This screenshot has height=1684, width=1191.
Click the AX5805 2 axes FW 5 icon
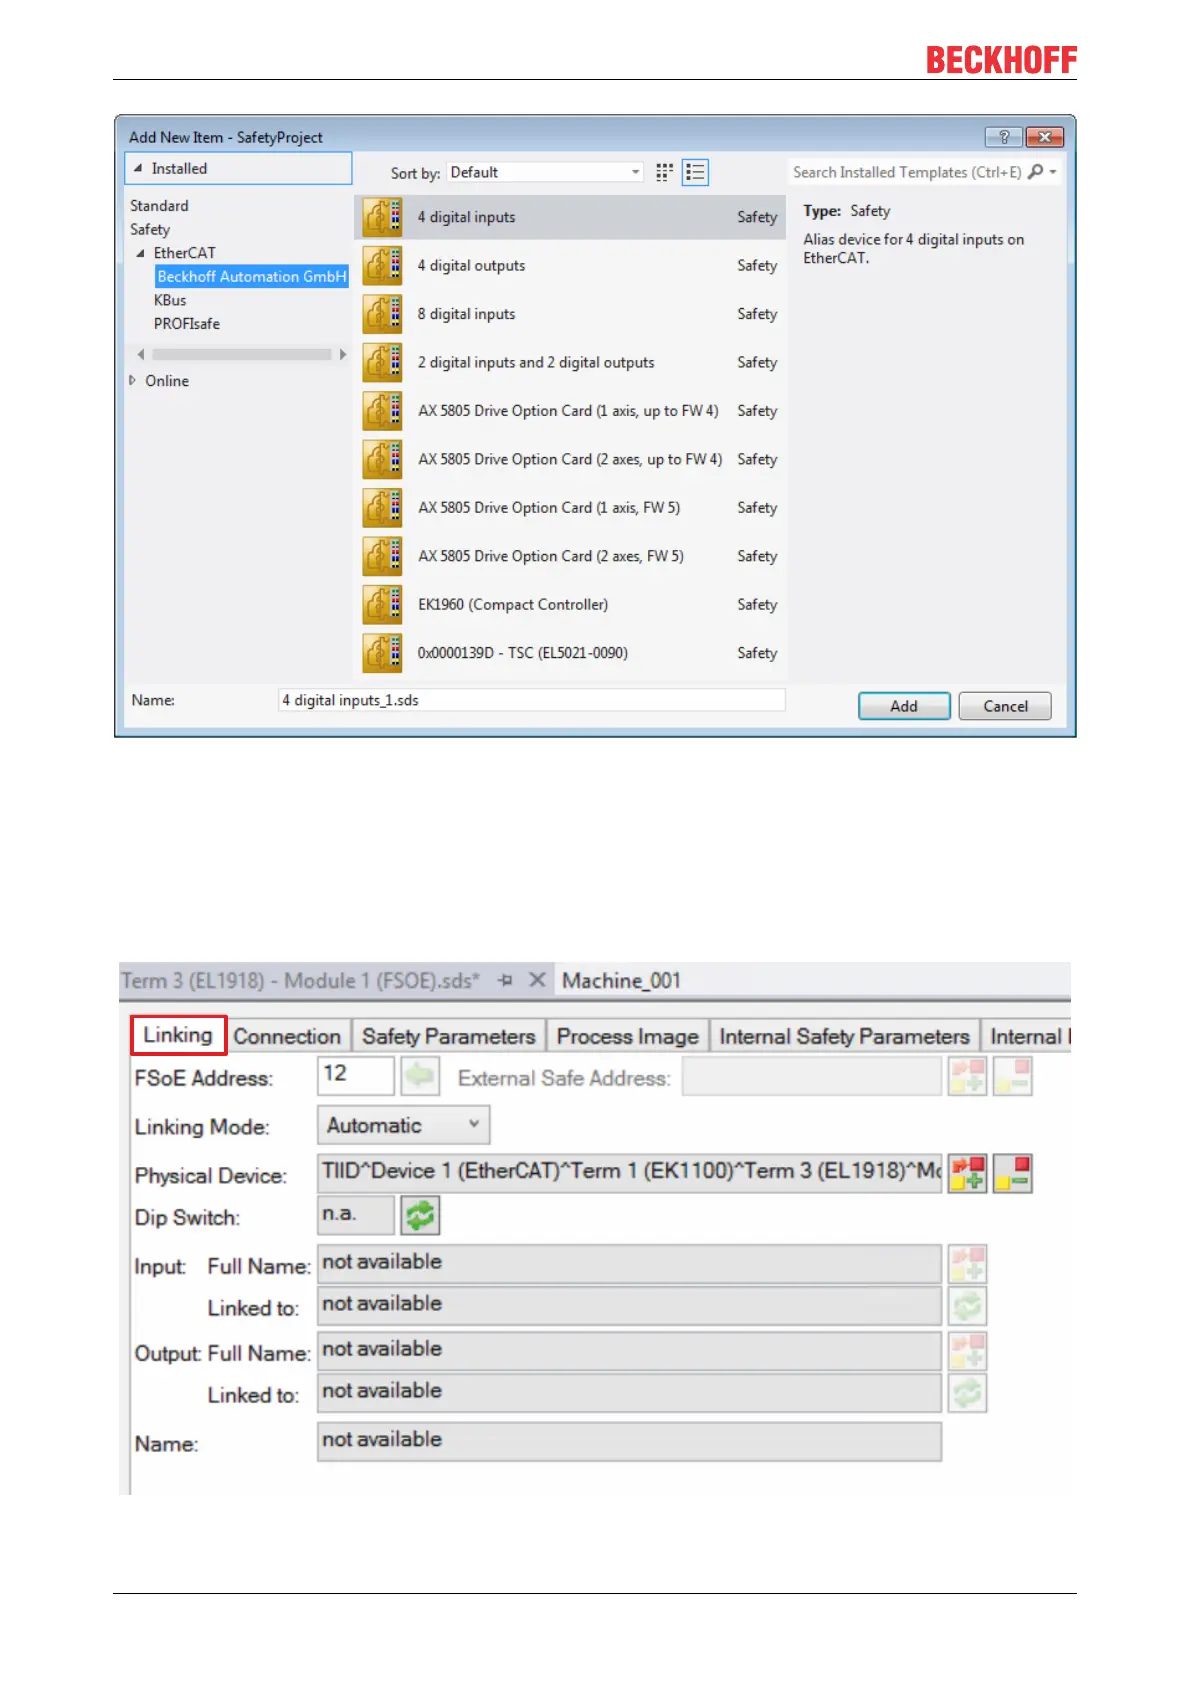(382, 556)
